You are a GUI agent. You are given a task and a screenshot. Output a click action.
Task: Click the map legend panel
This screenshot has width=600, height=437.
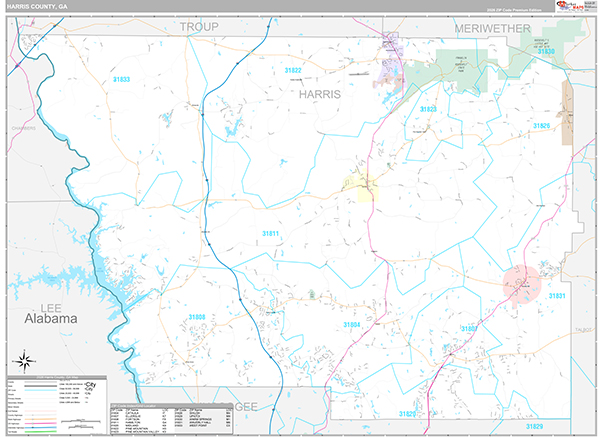click(x=53, y=400)
